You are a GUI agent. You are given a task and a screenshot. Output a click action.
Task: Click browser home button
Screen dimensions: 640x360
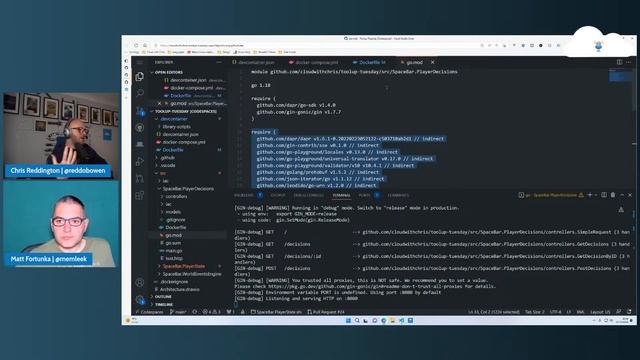coord(145,45)
